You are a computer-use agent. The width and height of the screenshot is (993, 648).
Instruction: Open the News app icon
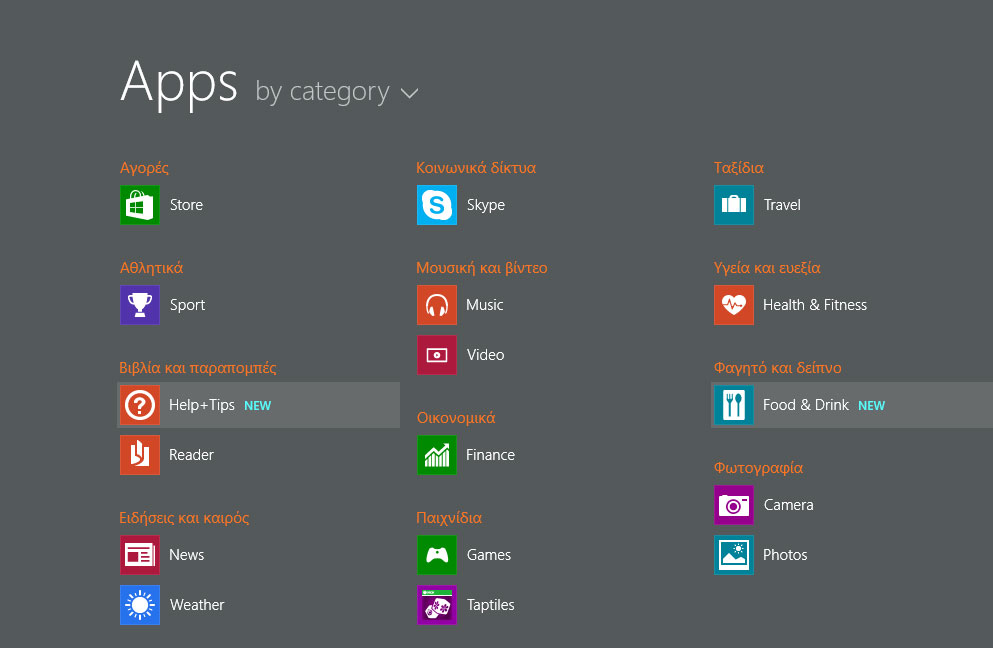[140, 555]
